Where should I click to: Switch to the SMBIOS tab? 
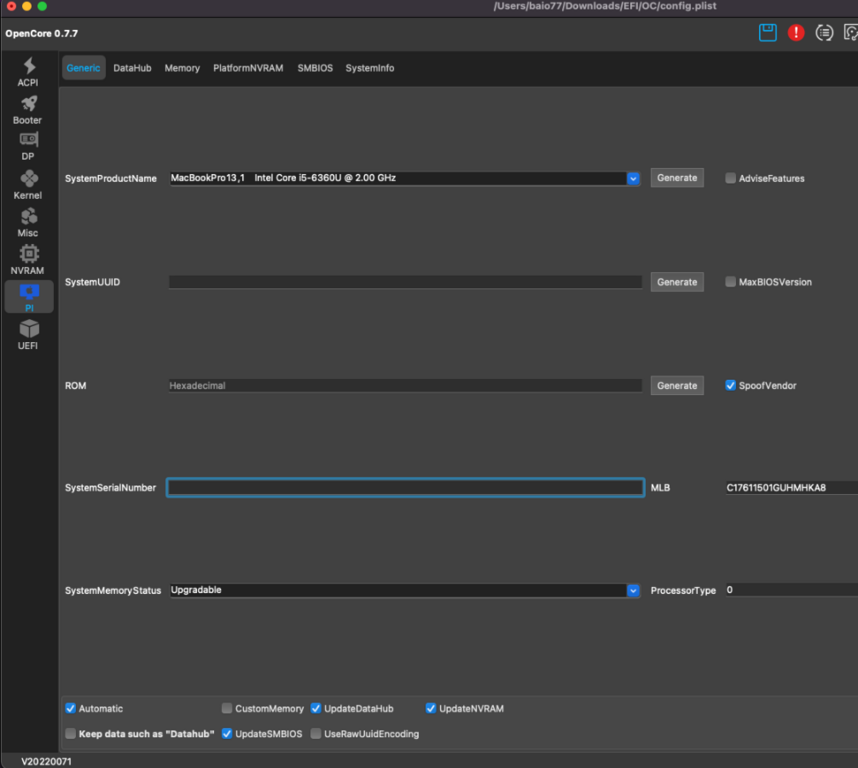coord(315,68)
